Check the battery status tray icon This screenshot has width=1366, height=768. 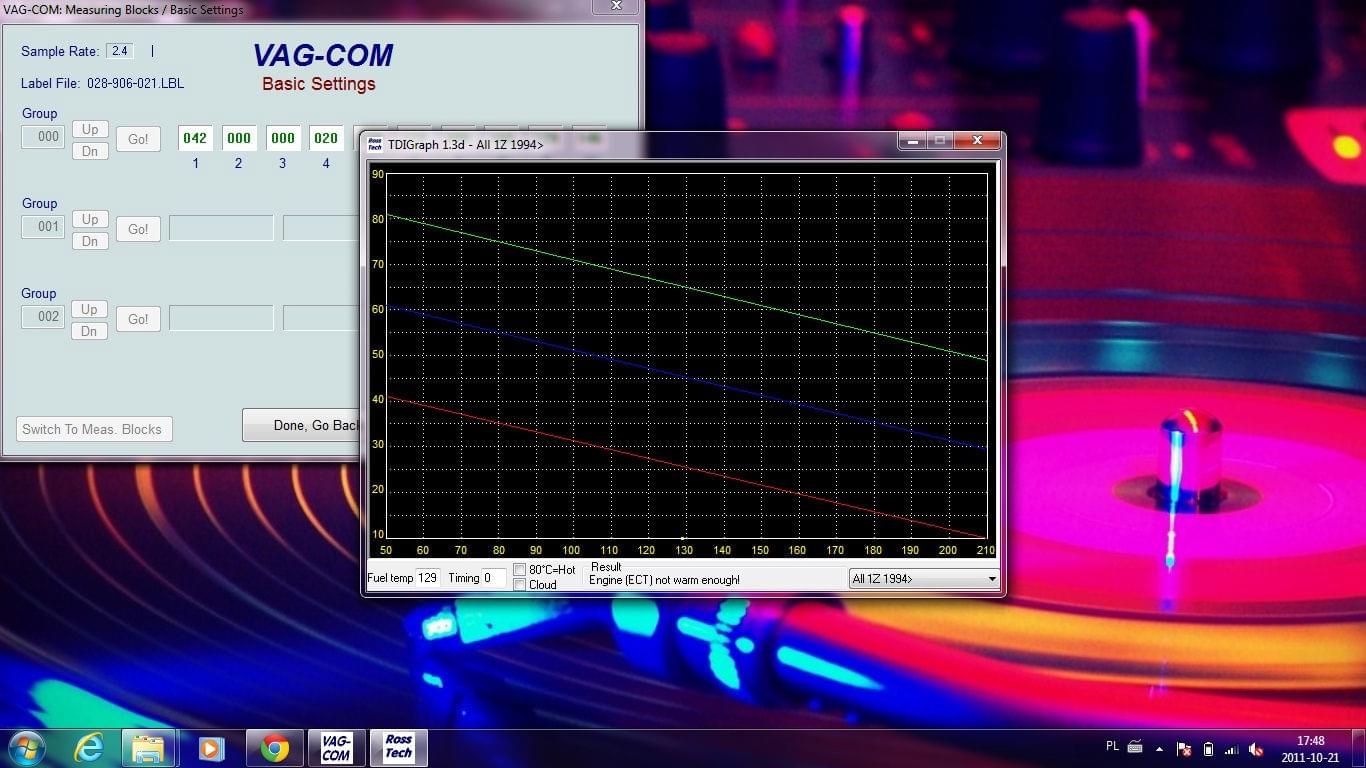(1208, 749)
